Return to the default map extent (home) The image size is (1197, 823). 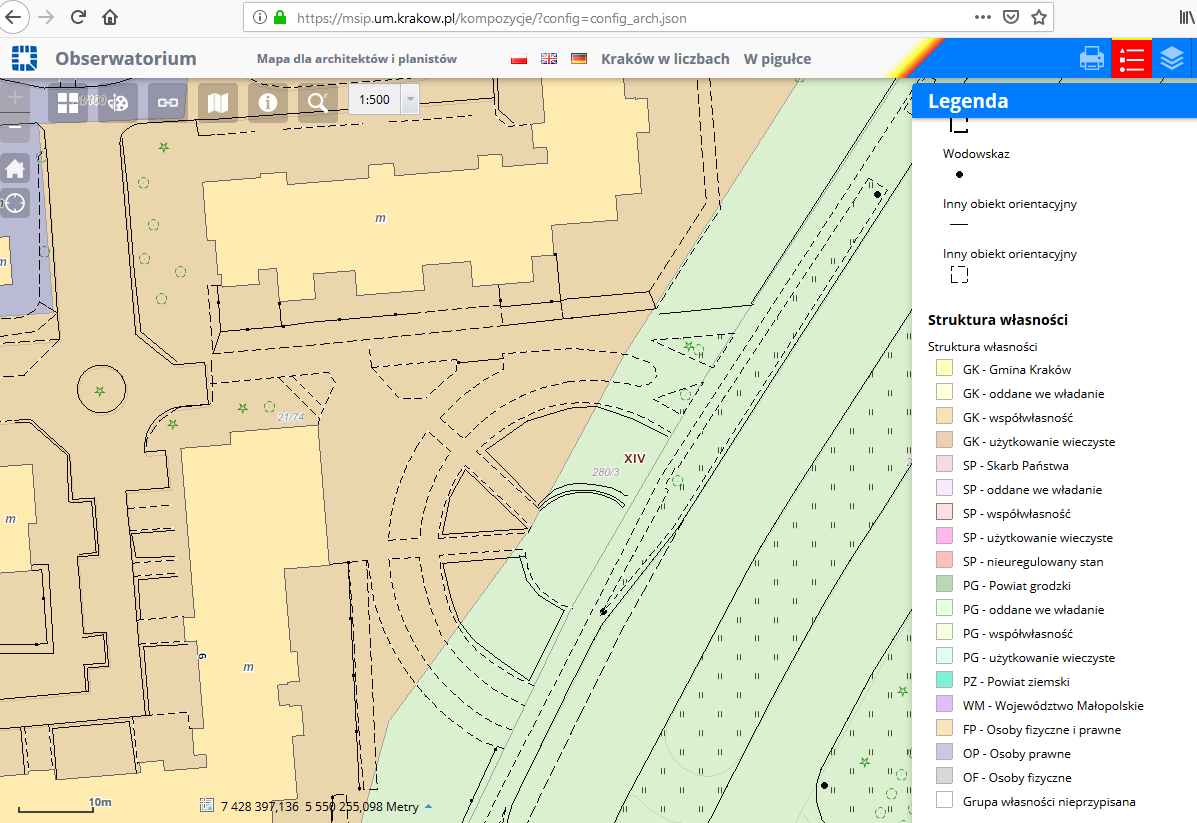15,169
